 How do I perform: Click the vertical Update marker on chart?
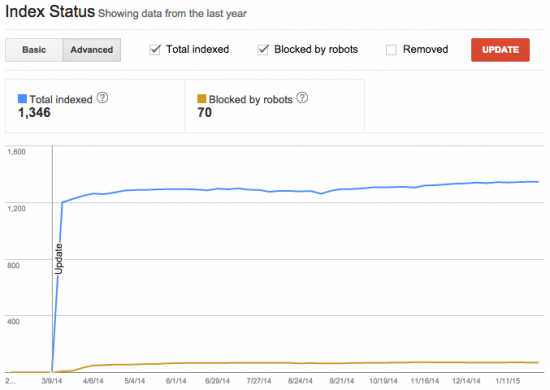point(59,258)
